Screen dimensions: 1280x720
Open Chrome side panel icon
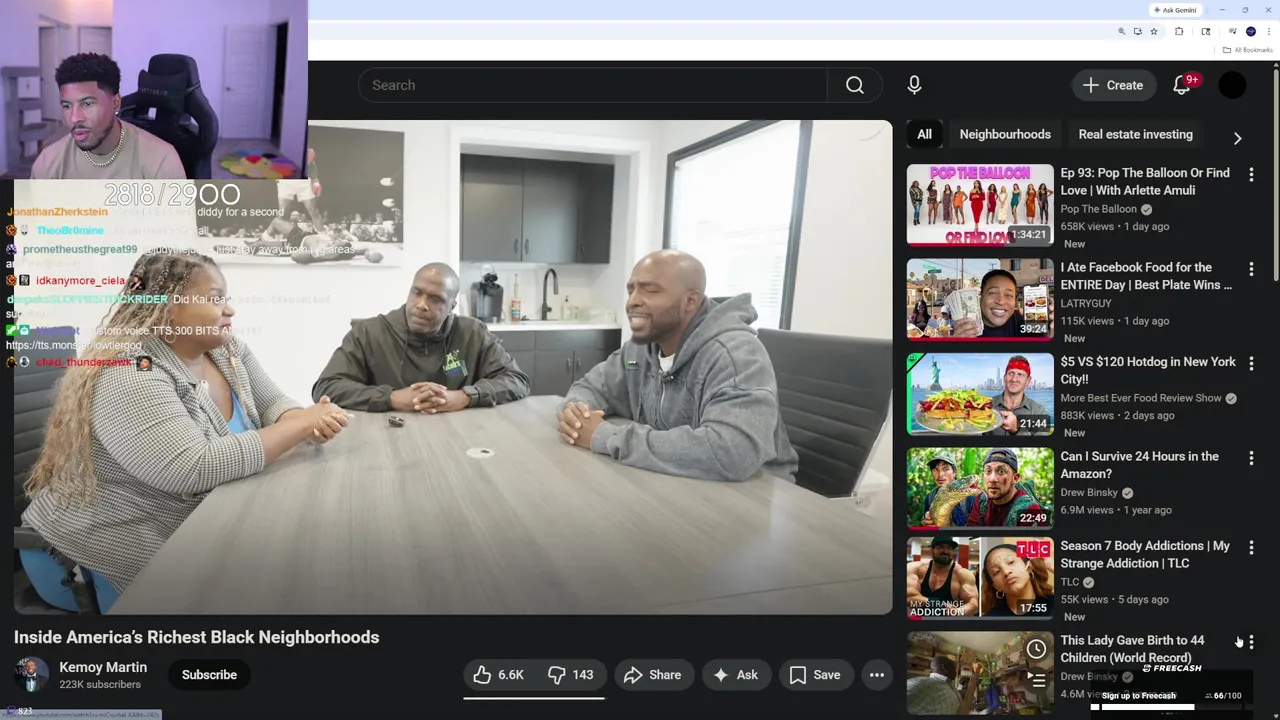pyautogui.click(x=1206, y=32)
